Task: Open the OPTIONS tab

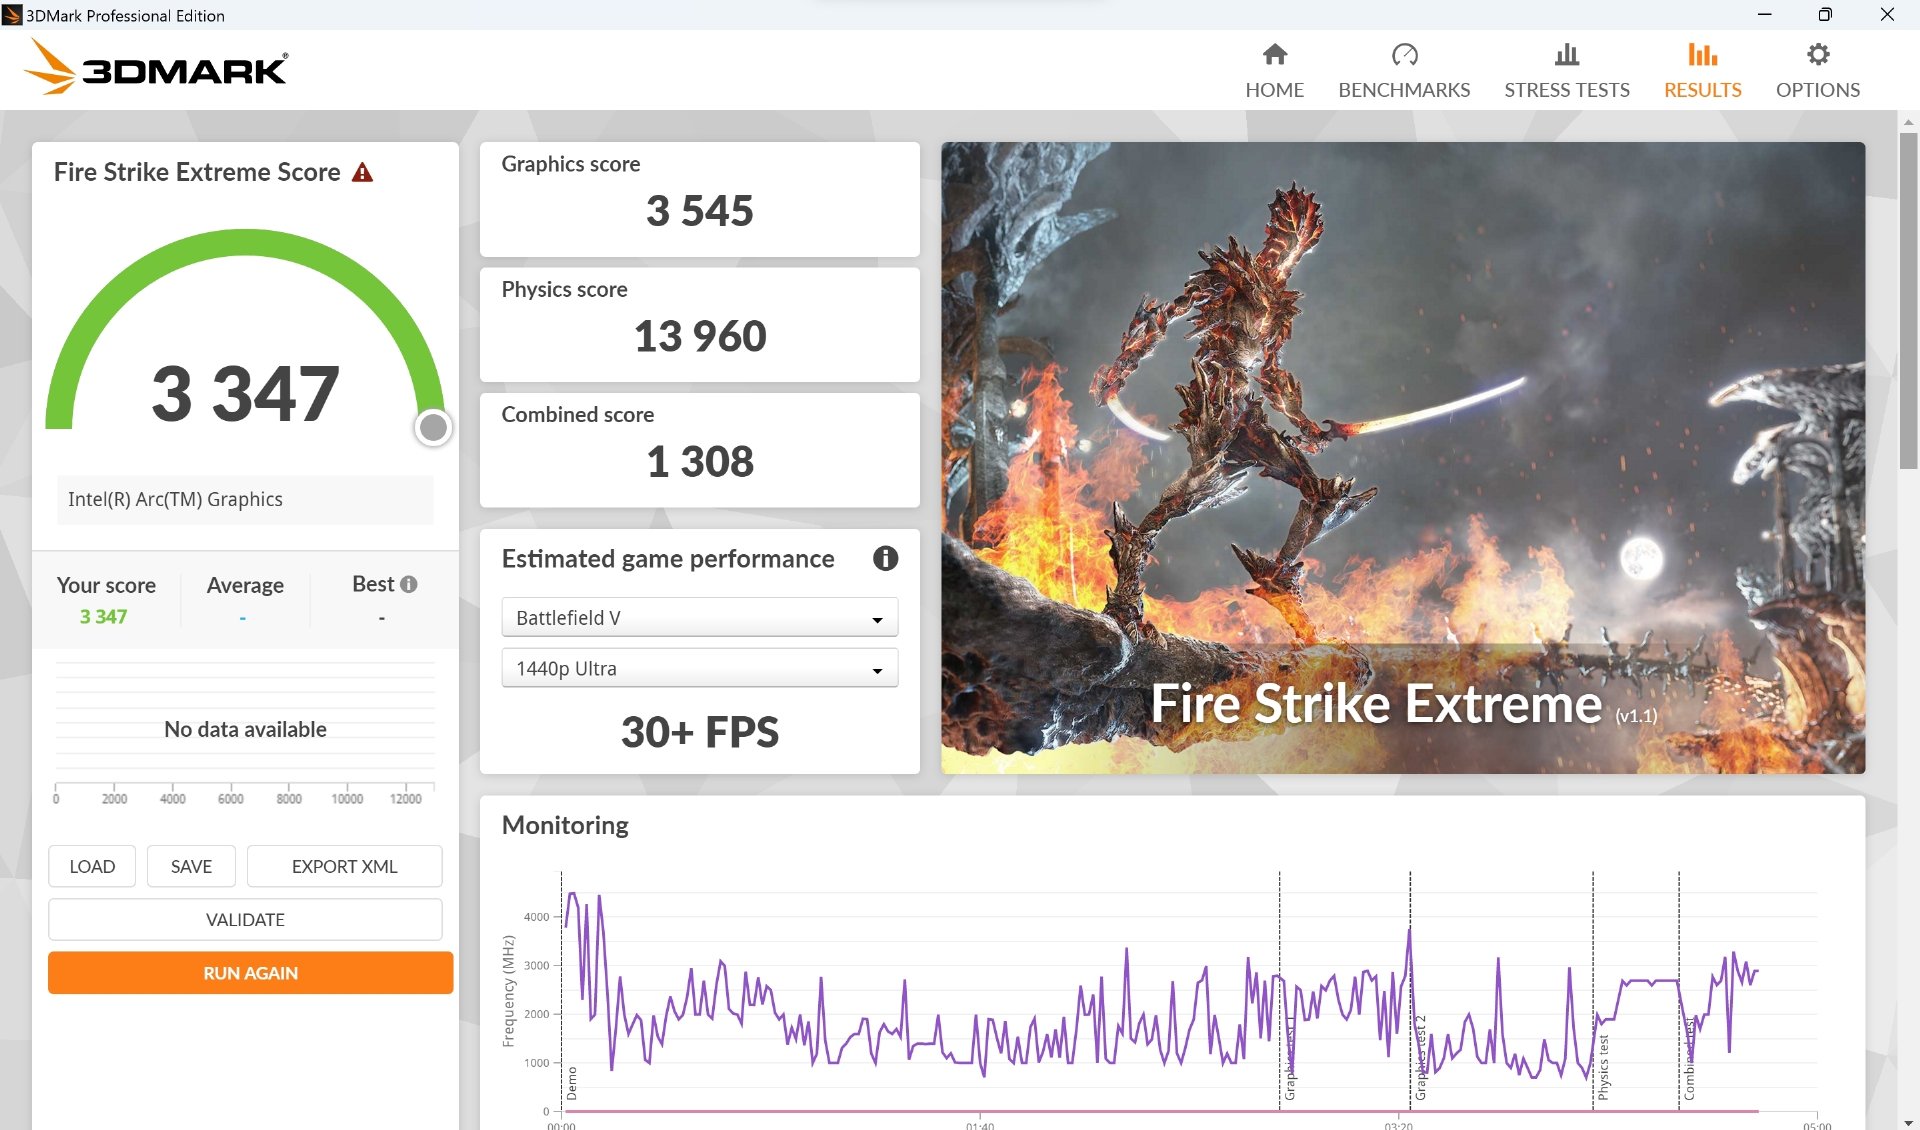Action: pyautogui.click(x=1817, y=70)
